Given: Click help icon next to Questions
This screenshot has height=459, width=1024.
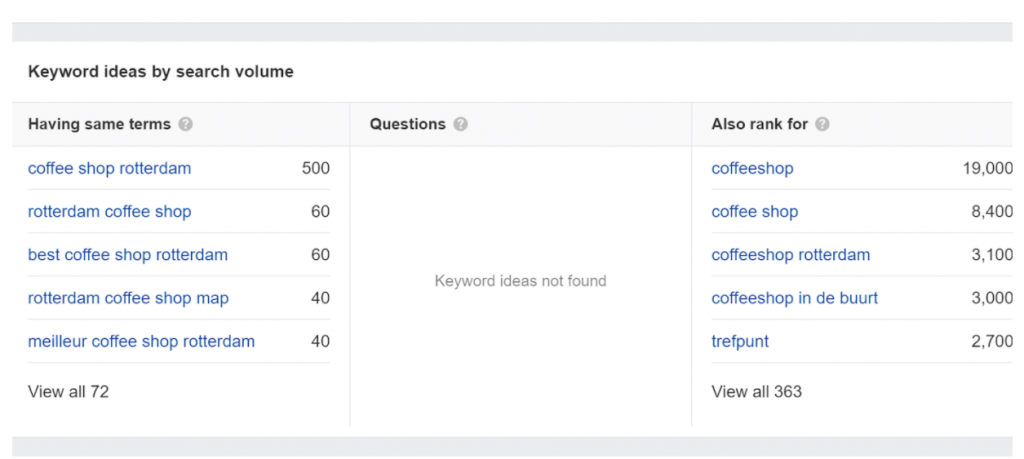Looking at the screenshot, I should pos(460,124).
